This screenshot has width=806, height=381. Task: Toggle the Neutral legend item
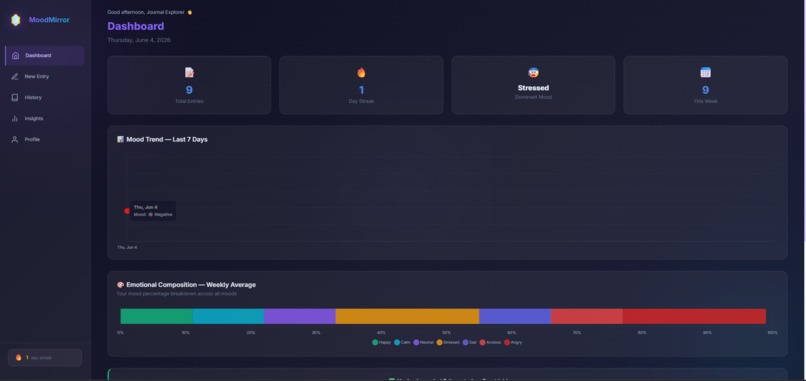[424, 342]
